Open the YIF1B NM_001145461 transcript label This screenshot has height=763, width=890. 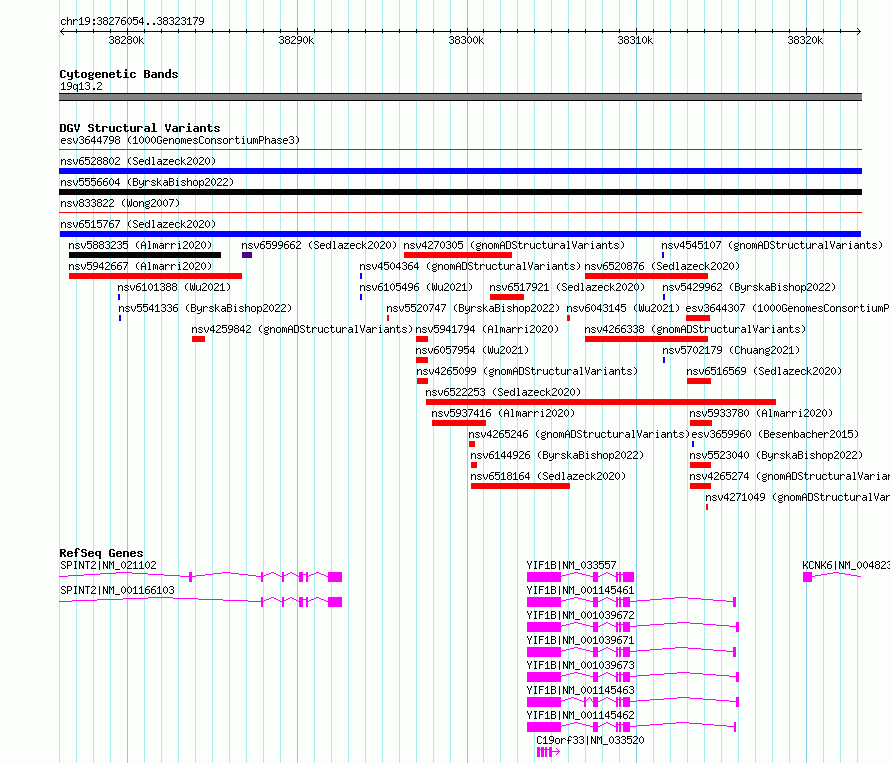(x=581, y=590)
